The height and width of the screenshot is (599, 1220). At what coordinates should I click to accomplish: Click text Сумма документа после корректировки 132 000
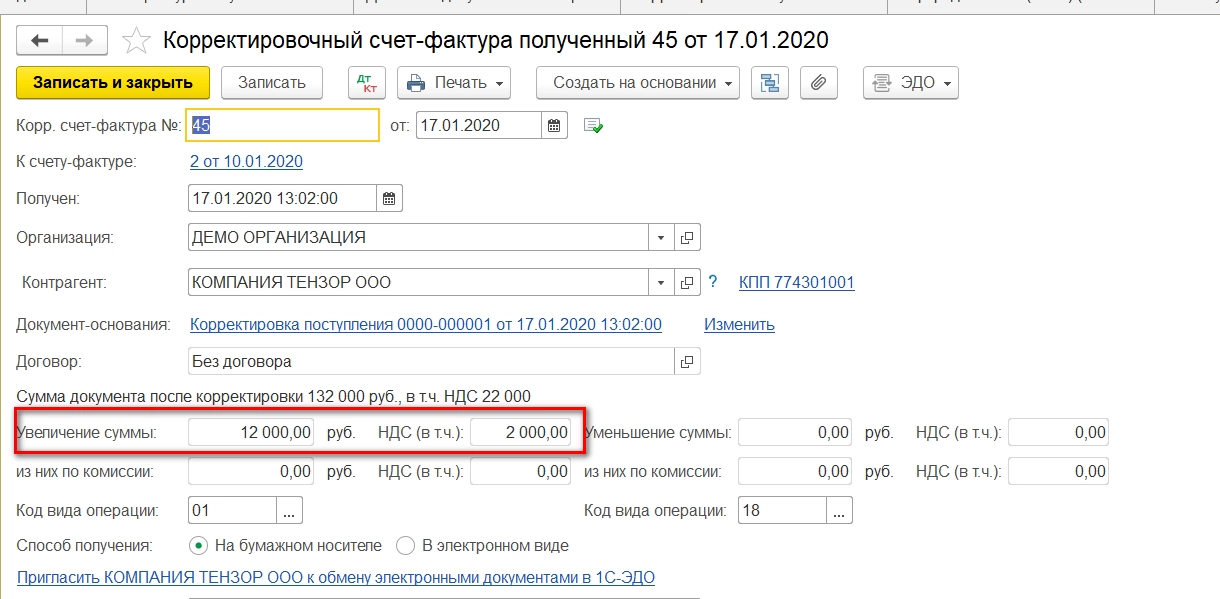coord(274,396)
